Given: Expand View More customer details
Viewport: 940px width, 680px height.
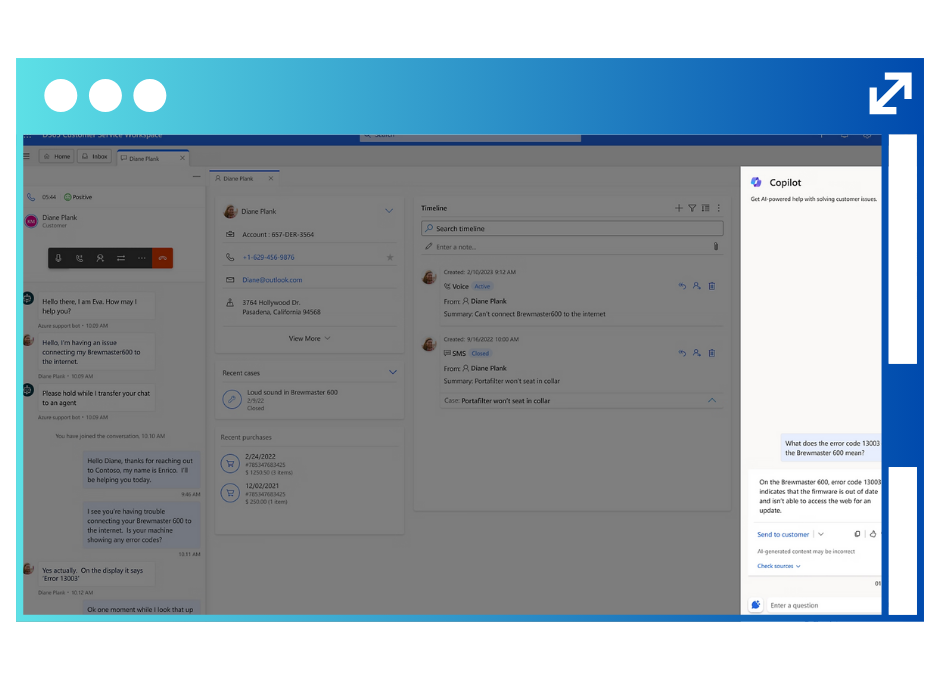Looking at the screenshot, I should 309,338.
